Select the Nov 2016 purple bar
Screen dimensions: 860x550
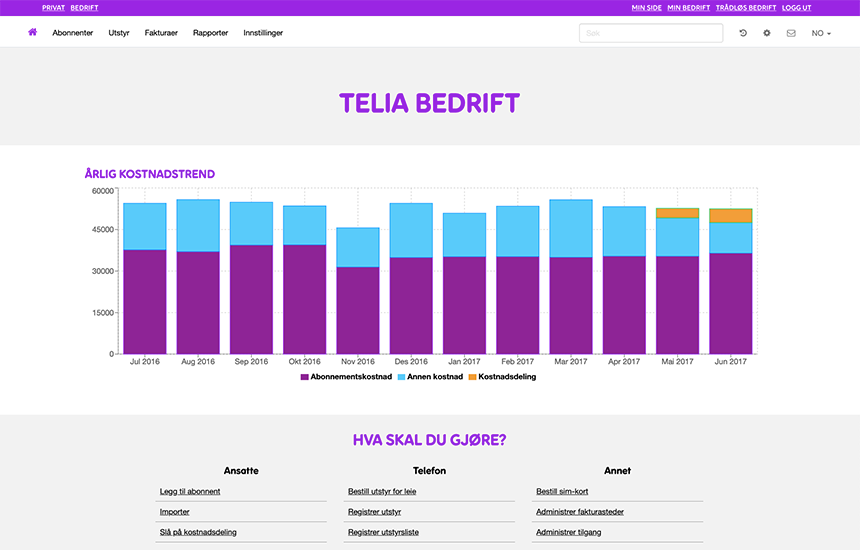click(x=358, y=310)
